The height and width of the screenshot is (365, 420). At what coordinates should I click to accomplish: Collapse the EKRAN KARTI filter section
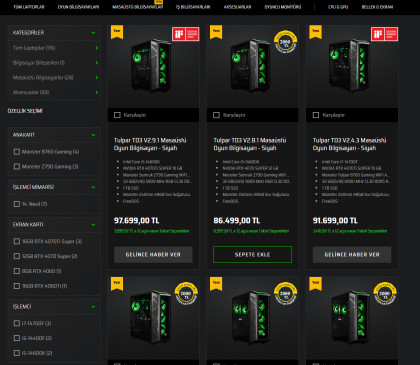tap(93, 225)
